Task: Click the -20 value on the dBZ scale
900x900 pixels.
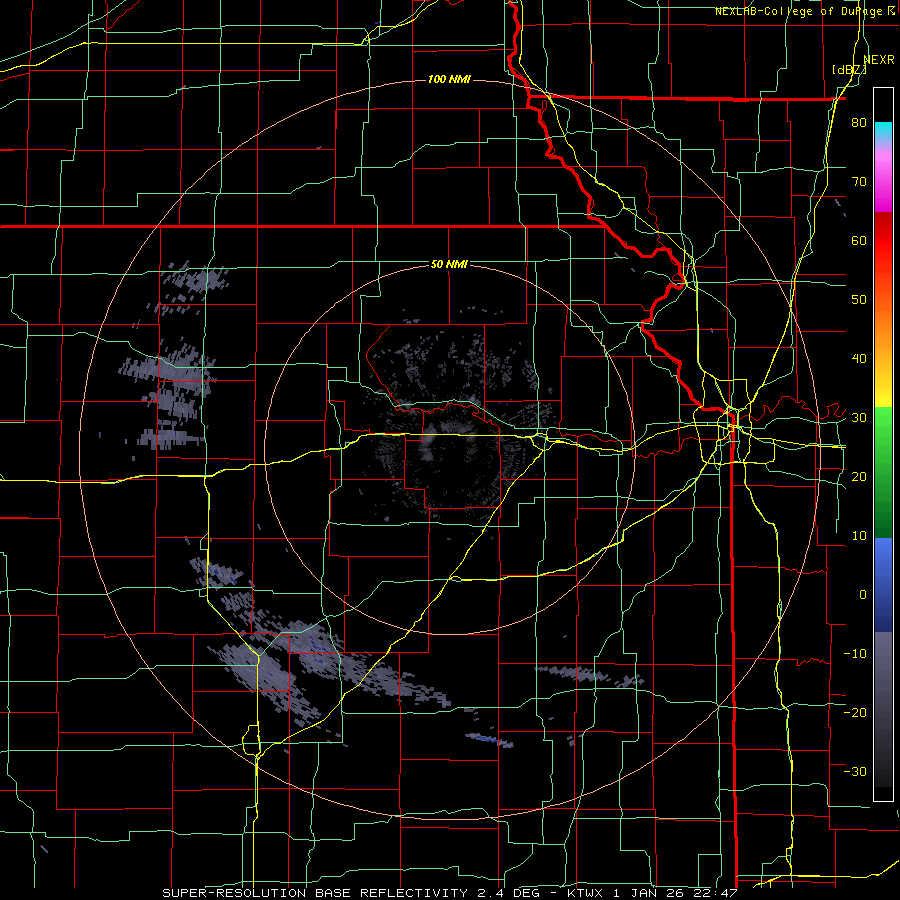Action: (x=855, y=712)
